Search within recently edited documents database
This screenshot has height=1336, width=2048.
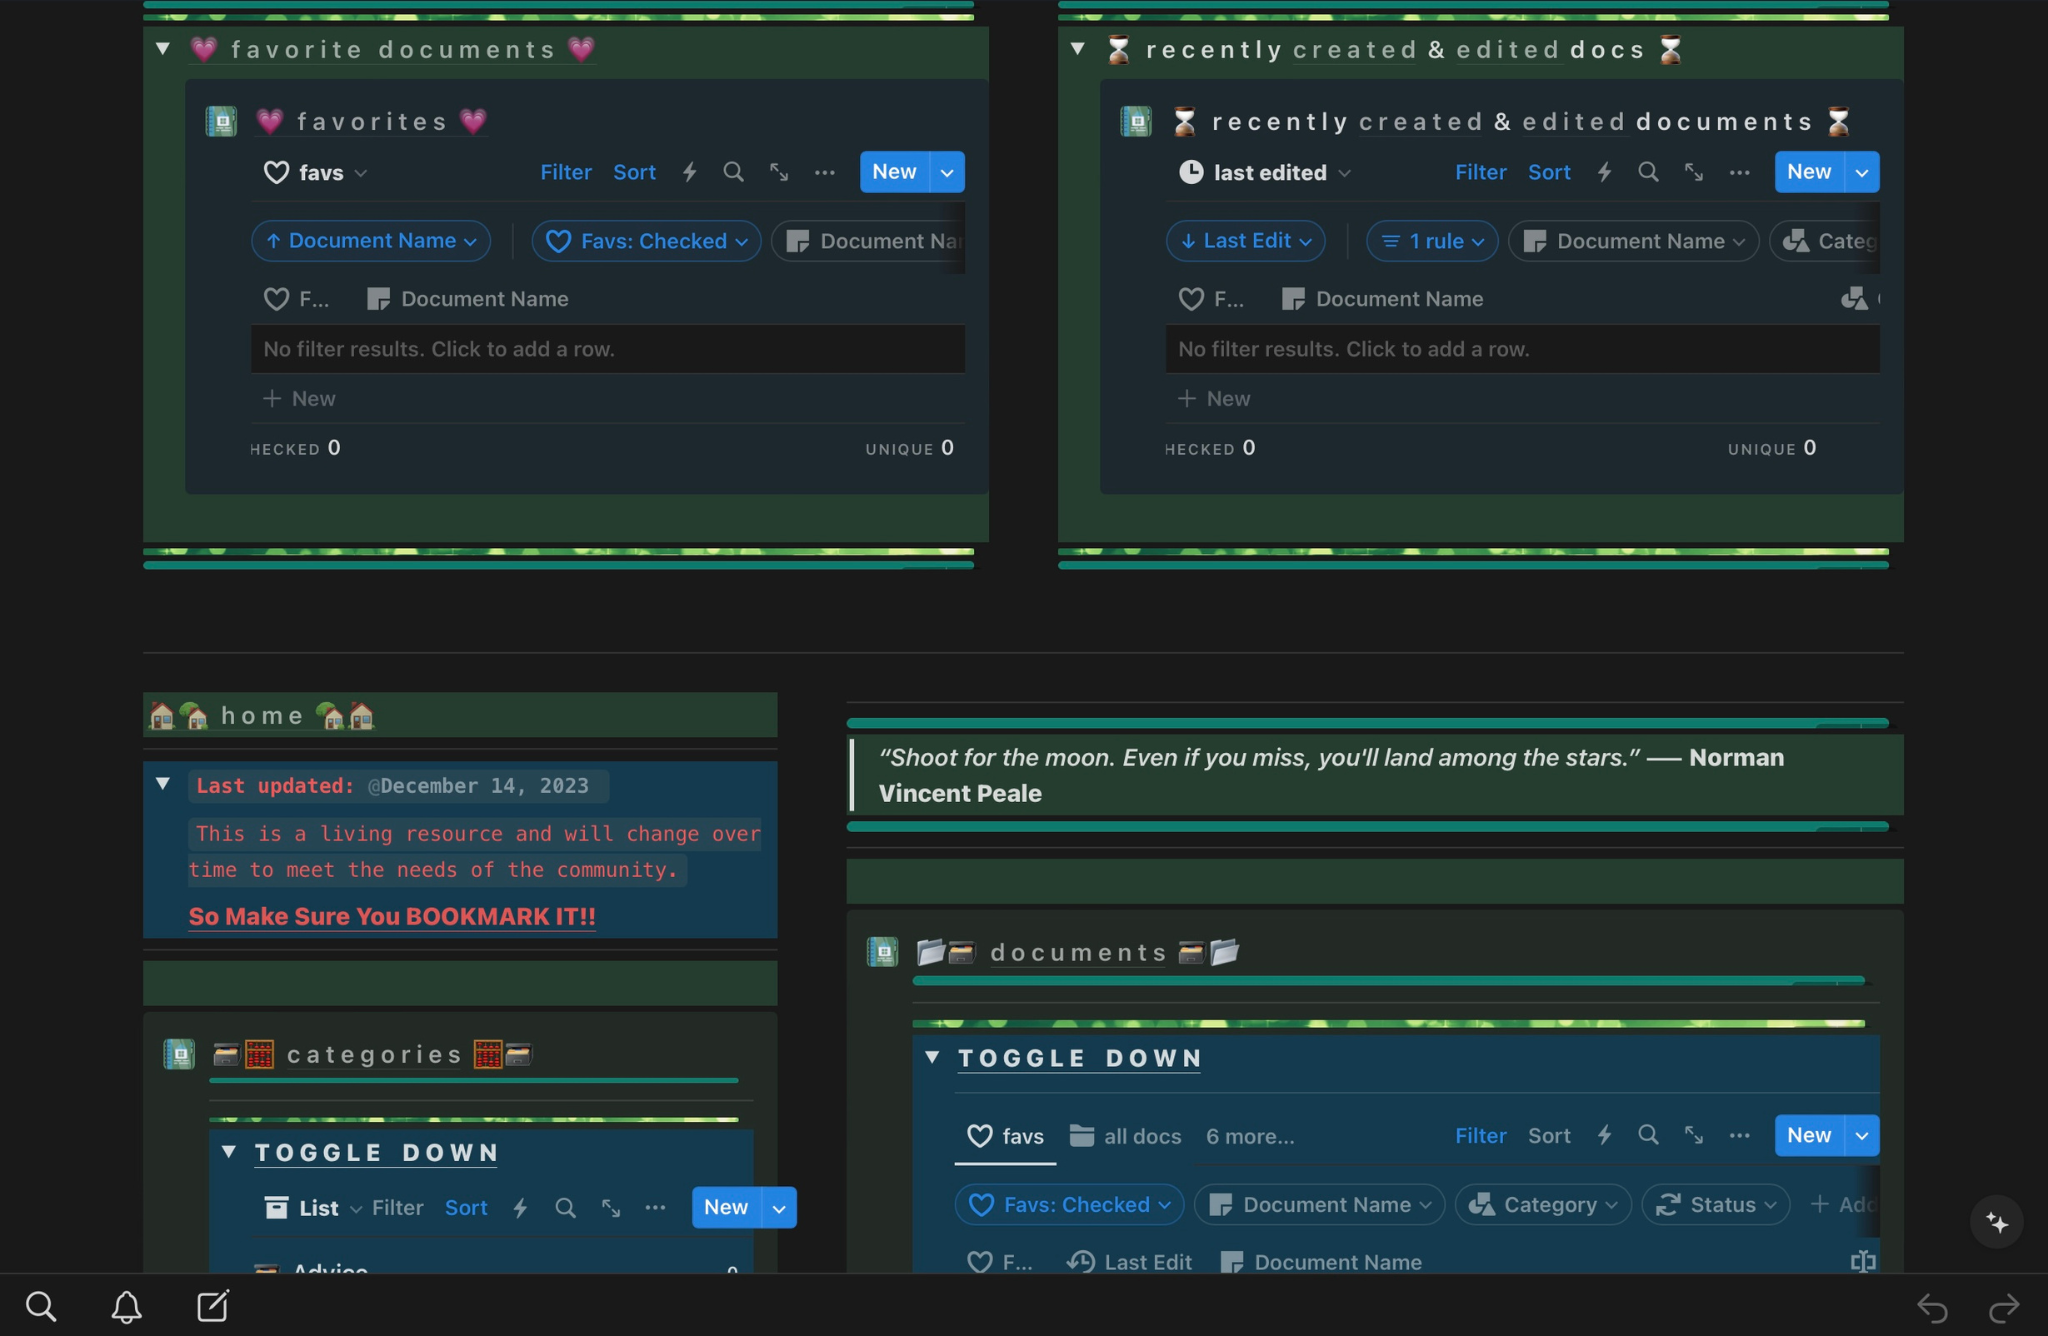pyautogui.click(x=1648, y=172)
